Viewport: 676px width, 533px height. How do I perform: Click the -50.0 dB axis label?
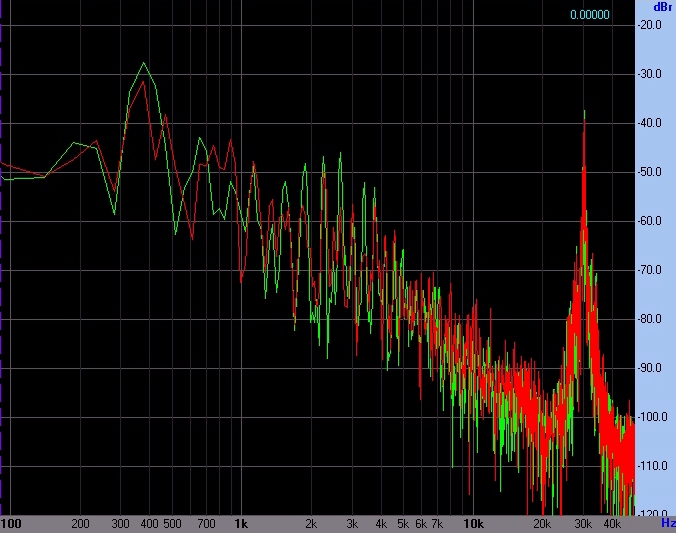649,172
